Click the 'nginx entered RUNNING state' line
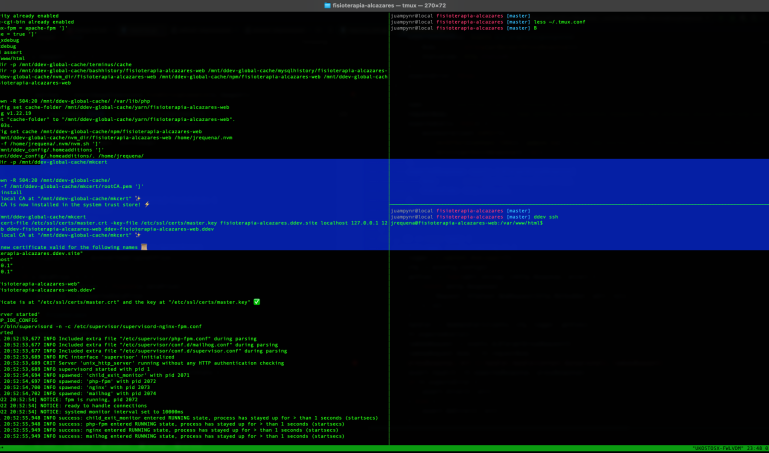Image resolution: width=769 pixels, height=453 pixels. pyautogui.click(x=170, y=430)
